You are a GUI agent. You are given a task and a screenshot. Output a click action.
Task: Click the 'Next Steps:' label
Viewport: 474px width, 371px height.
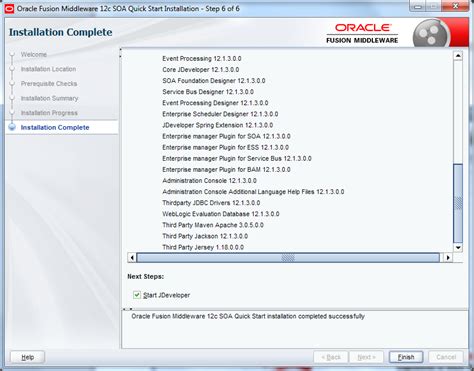146,276
